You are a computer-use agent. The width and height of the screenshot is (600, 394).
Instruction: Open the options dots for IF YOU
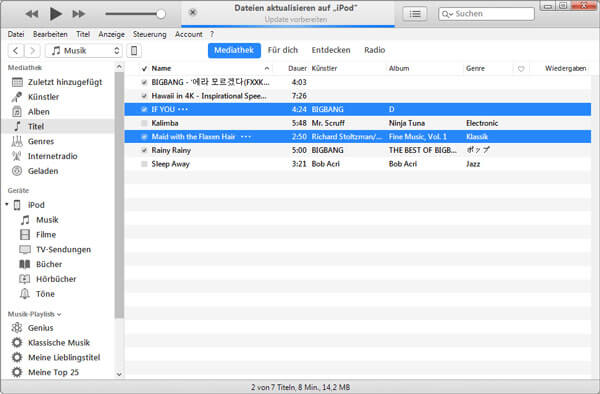pos(183,109)
